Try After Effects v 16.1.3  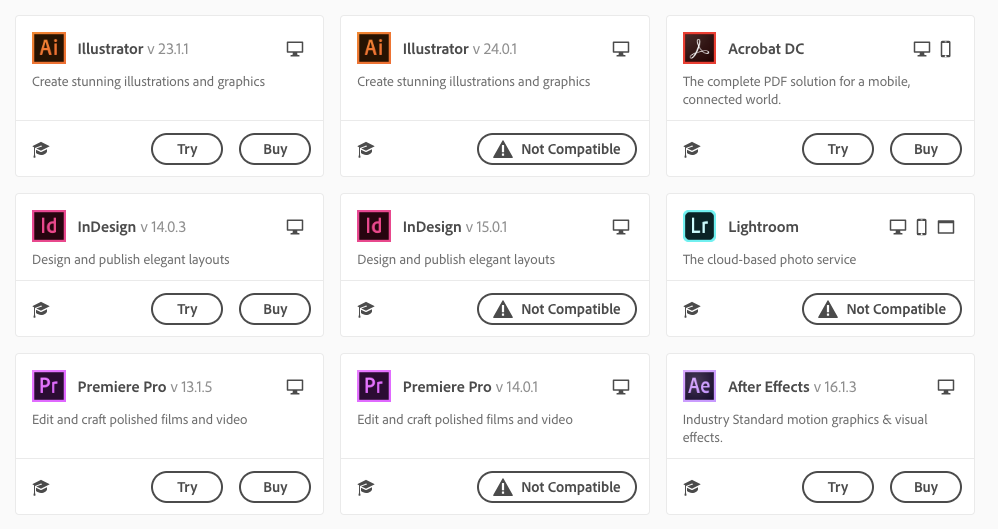(838, 487)
